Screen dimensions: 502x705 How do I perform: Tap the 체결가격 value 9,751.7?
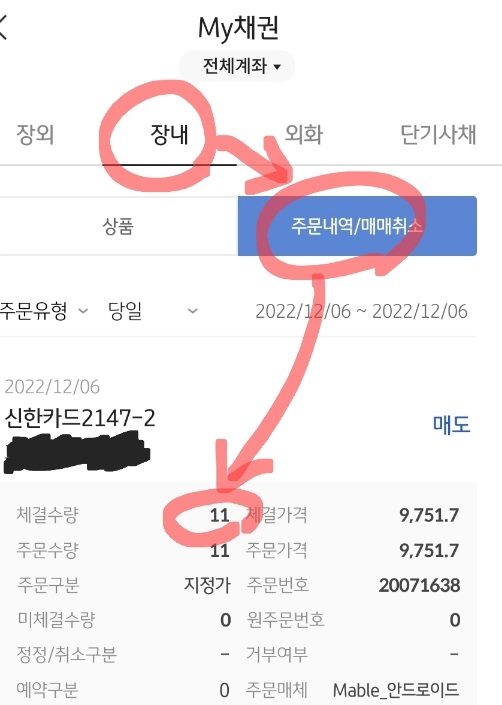tap(429, 515)
